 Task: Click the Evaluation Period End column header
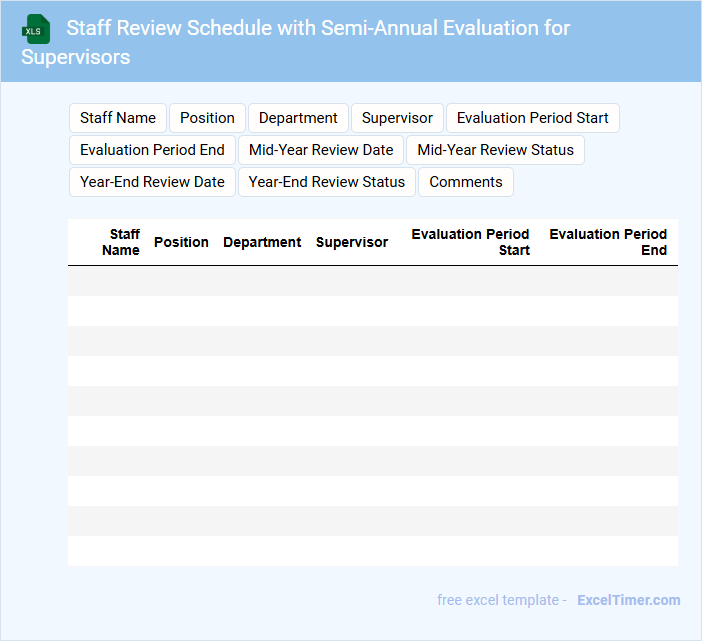pyautogui.click(x=608, y=242)
